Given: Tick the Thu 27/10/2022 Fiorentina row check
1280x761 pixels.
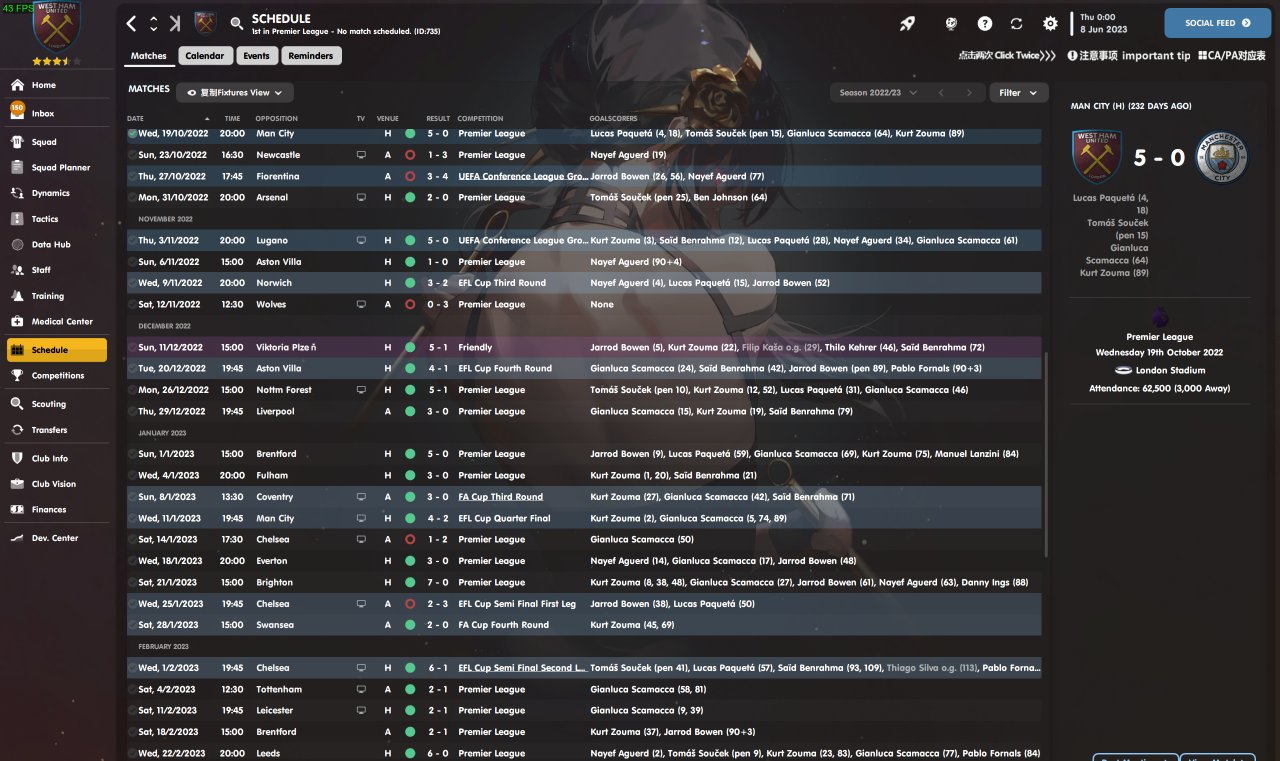Looking at the screenshot, I should click(132, 176).
